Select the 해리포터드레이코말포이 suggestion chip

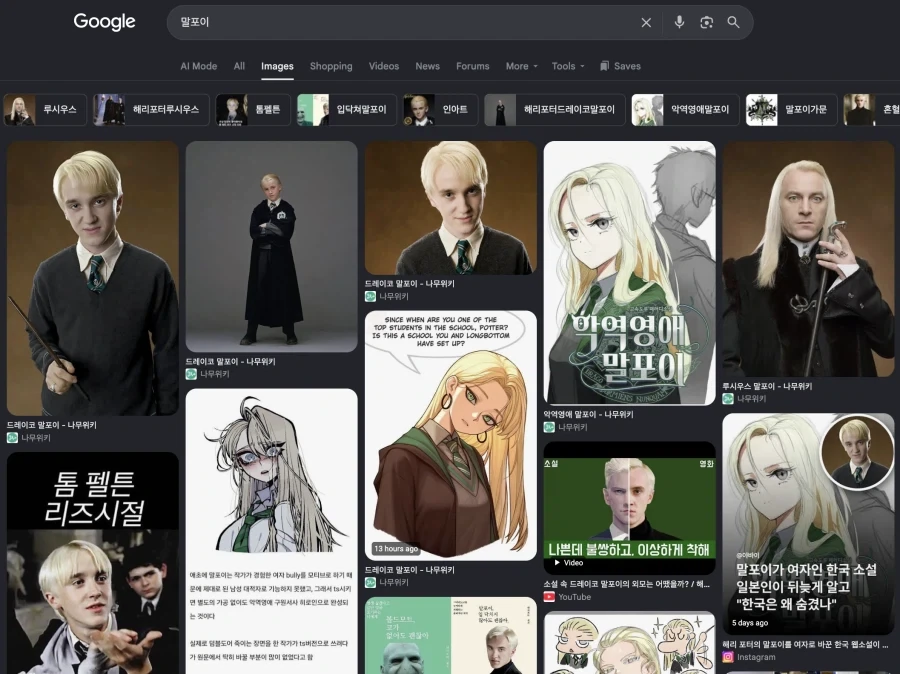point(554,110)
